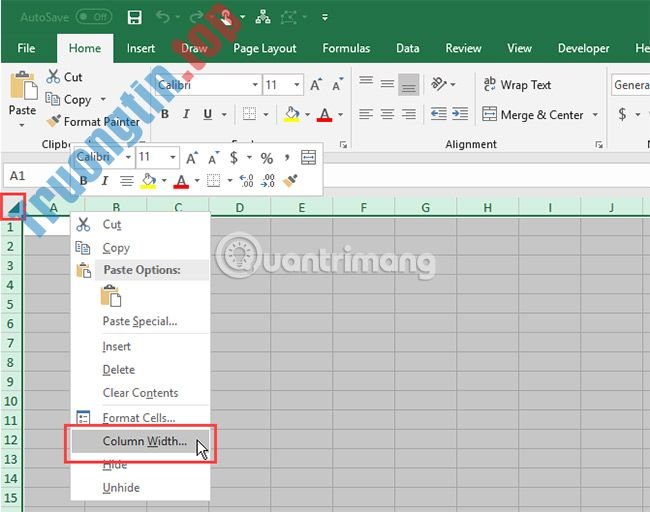Switch to the Insert tab
650x512 pixels.
(x=141, y=48)
